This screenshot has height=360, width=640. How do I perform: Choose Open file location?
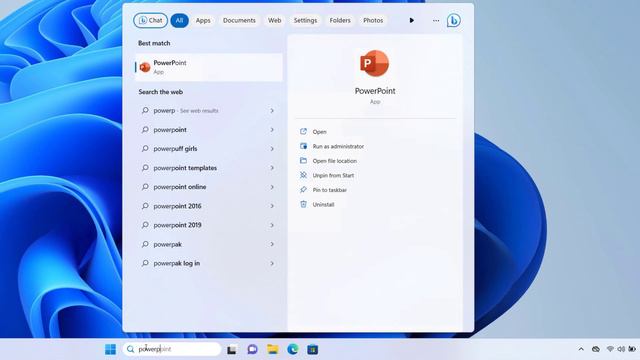tap(334, 161)
